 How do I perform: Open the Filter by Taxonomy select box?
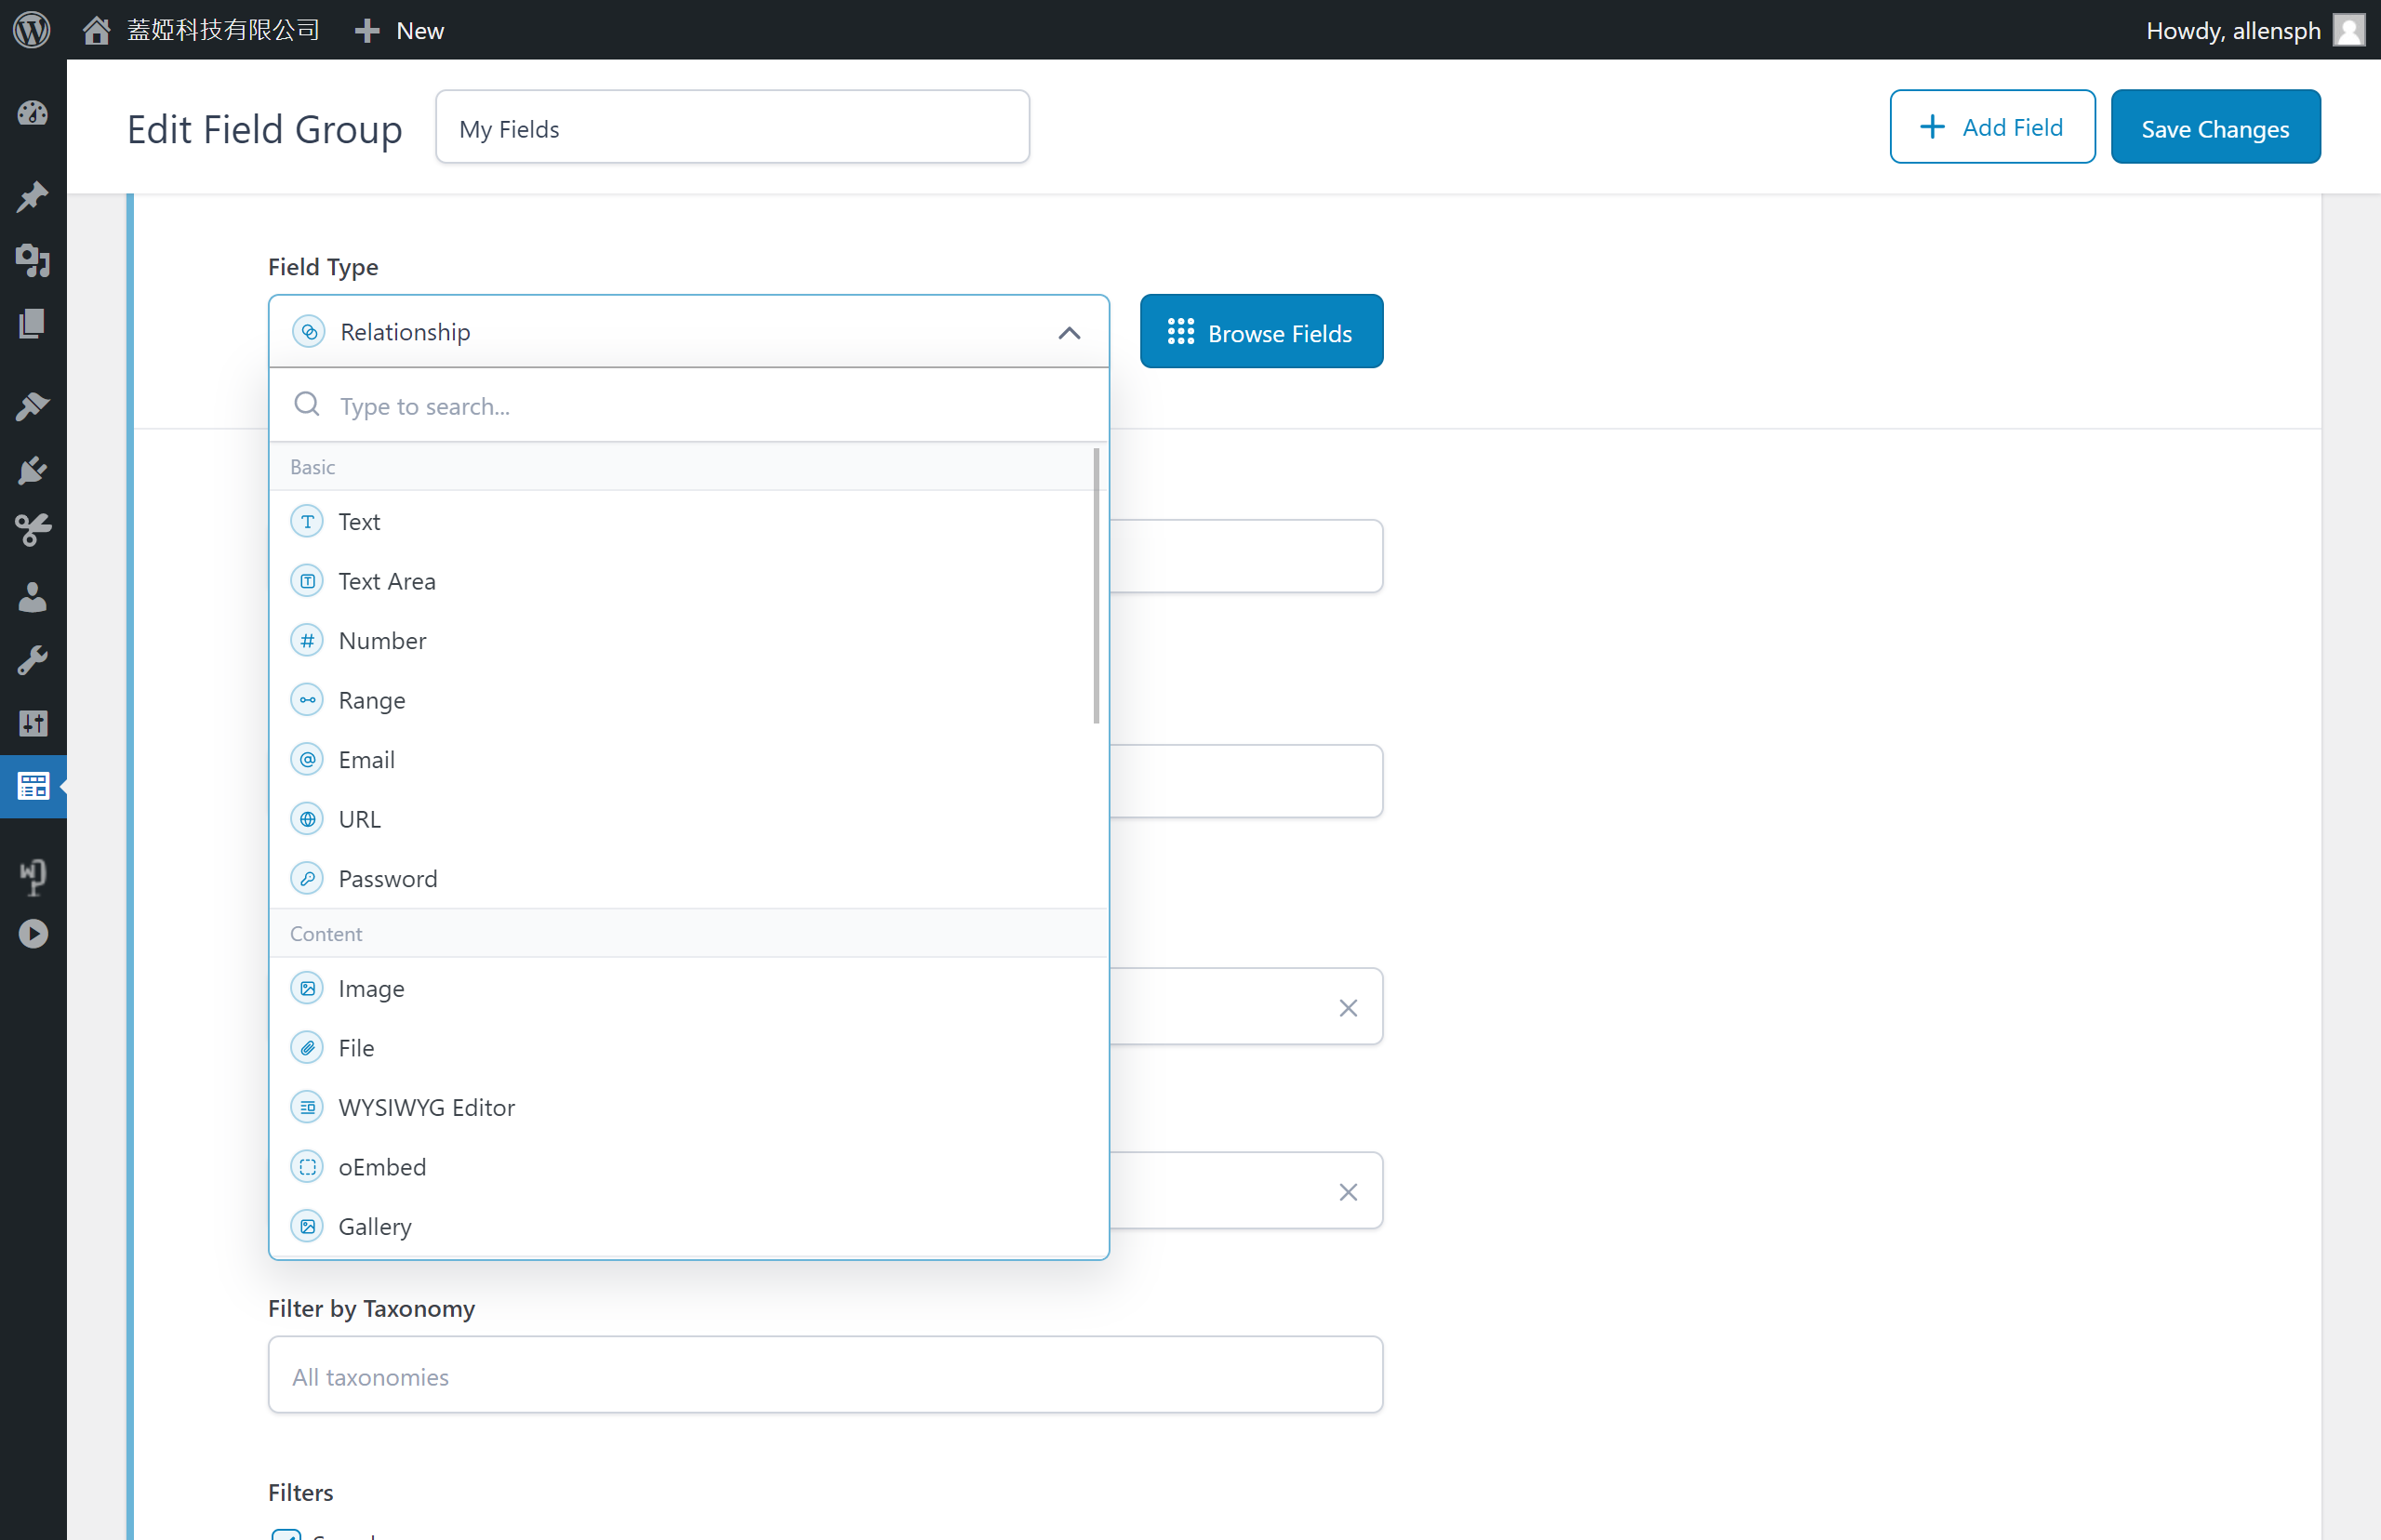tap(824, 1375)
